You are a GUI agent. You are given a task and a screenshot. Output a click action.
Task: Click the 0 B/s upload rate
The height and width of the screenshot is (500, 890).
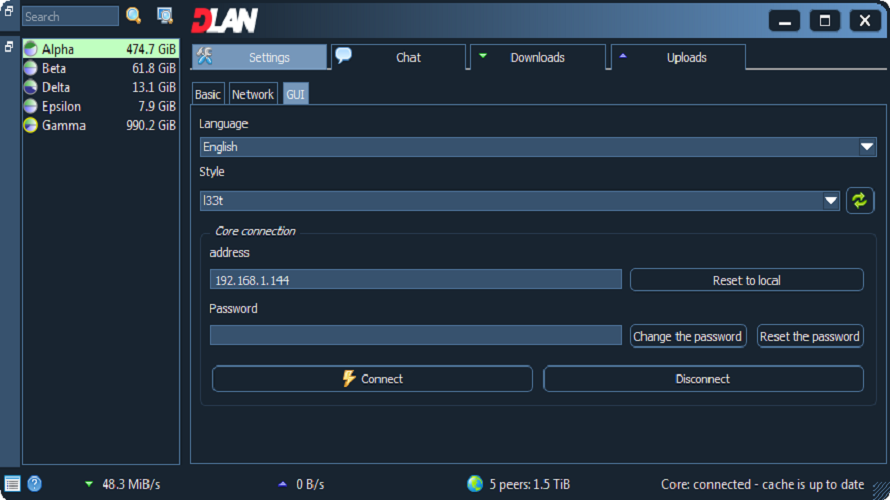310,484
